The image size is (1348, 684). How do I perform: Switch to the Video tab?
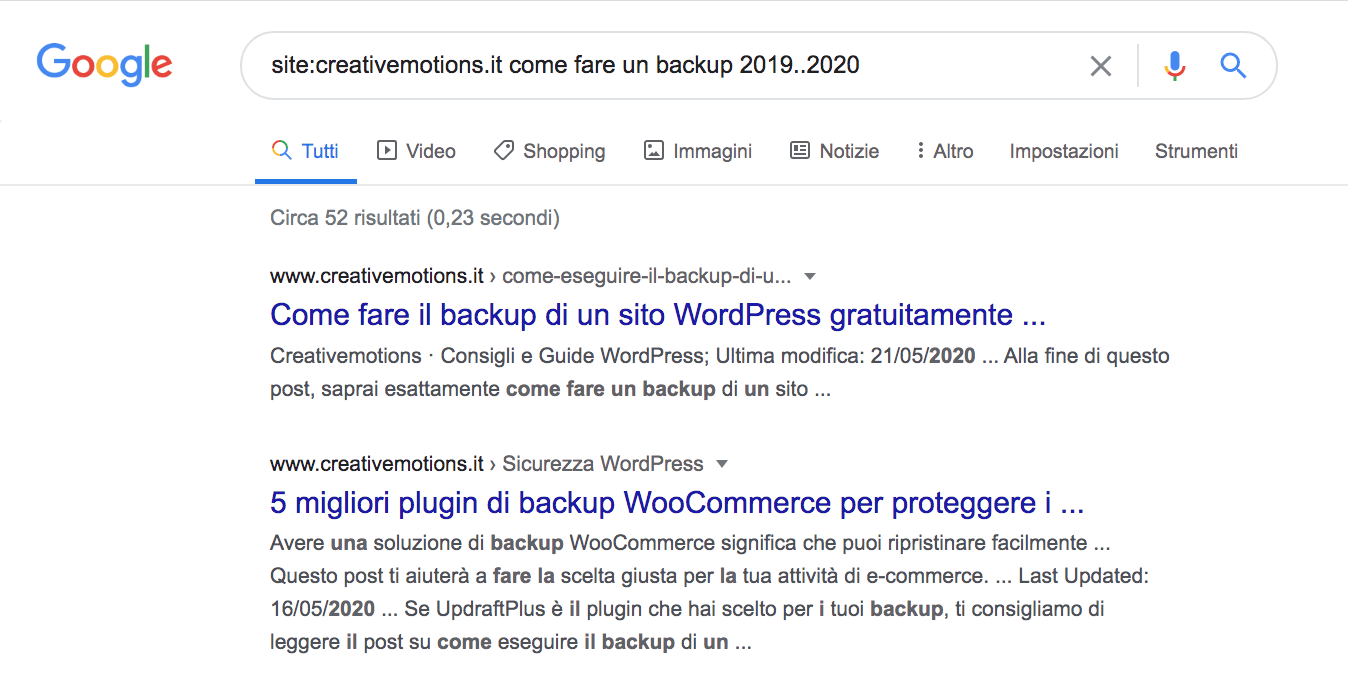416,151
